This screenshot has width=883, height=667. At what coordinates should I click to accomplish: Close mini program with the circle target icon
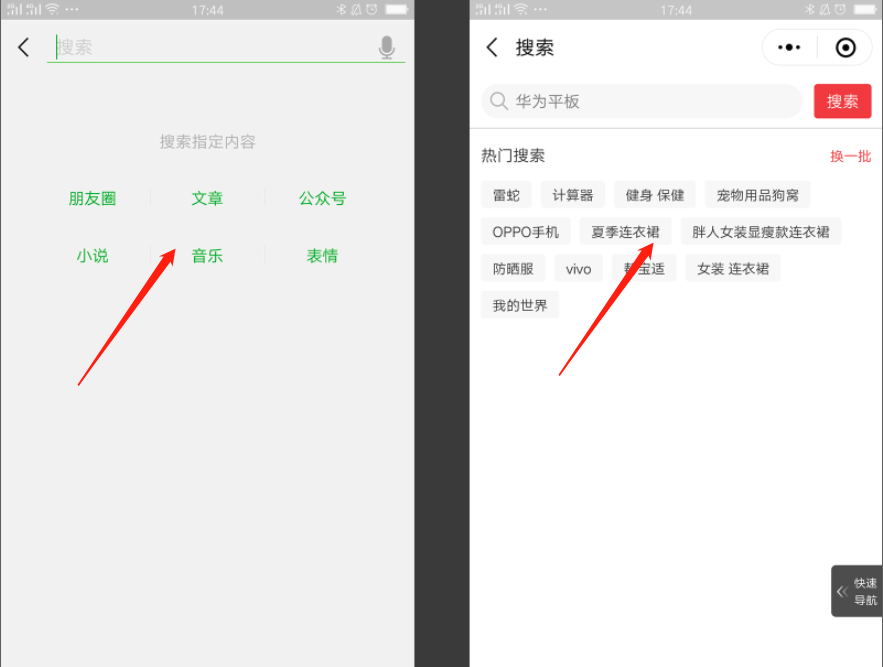point(845,48)
